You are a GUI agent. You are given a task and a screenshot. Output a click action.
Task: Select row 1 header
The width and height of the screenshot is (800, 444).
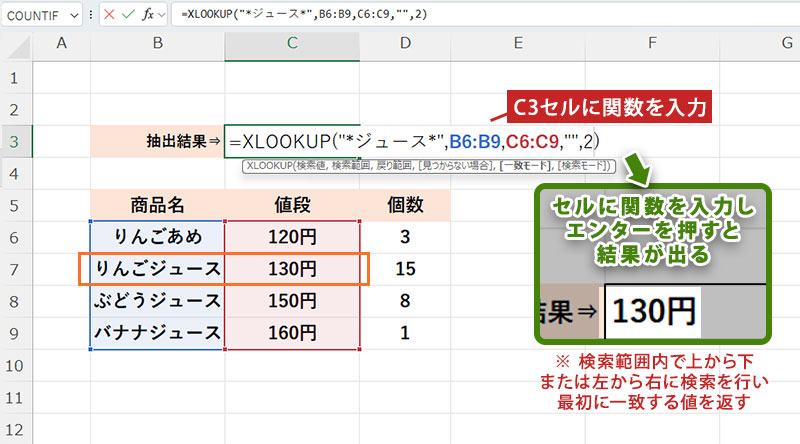click(14, 78)
